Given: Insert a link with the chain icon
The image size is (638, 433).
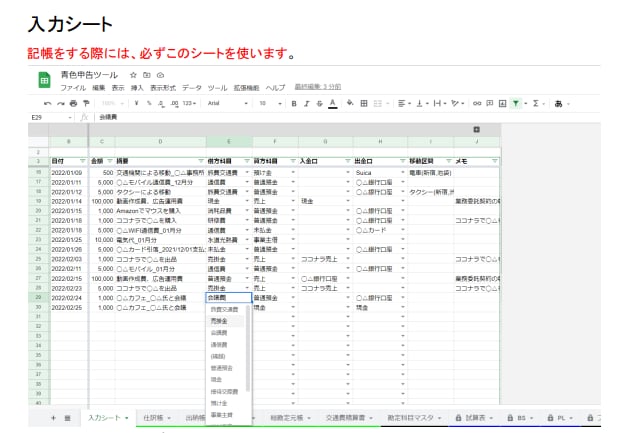Looking at the screenshot, I should pos(477,103).
